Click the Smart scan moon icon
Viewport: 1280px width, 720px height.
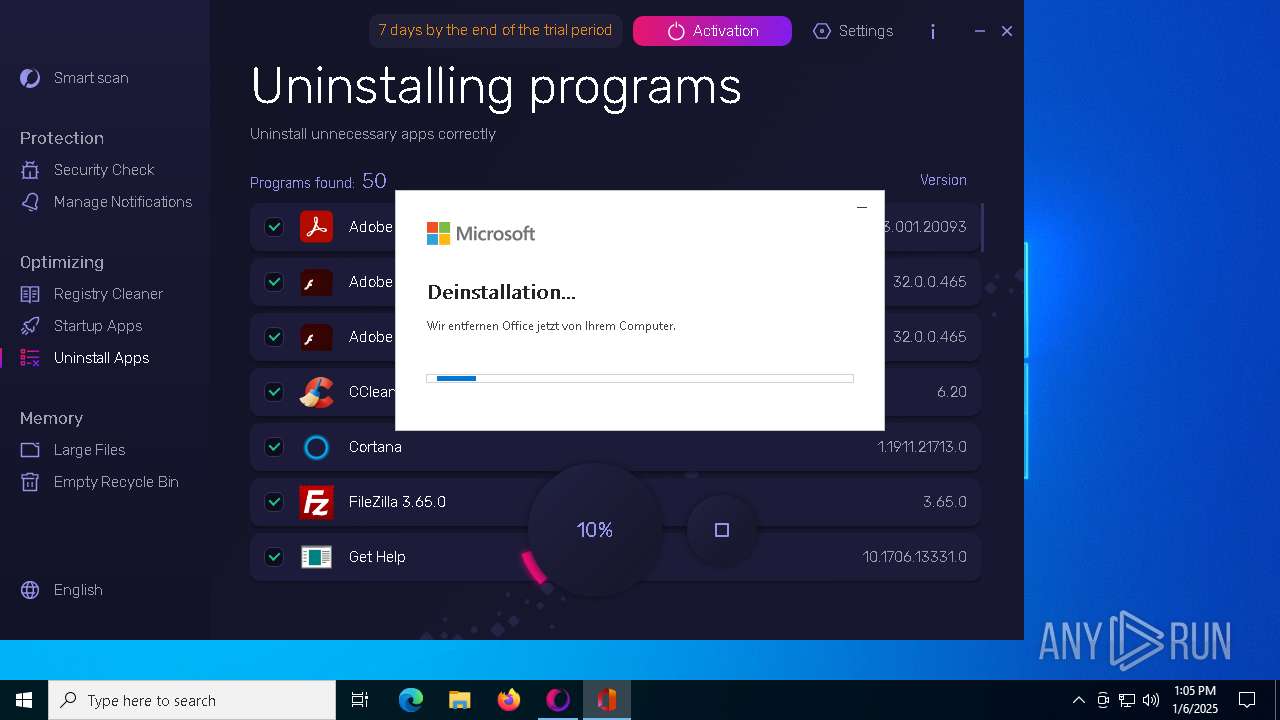tap(30, 78)
